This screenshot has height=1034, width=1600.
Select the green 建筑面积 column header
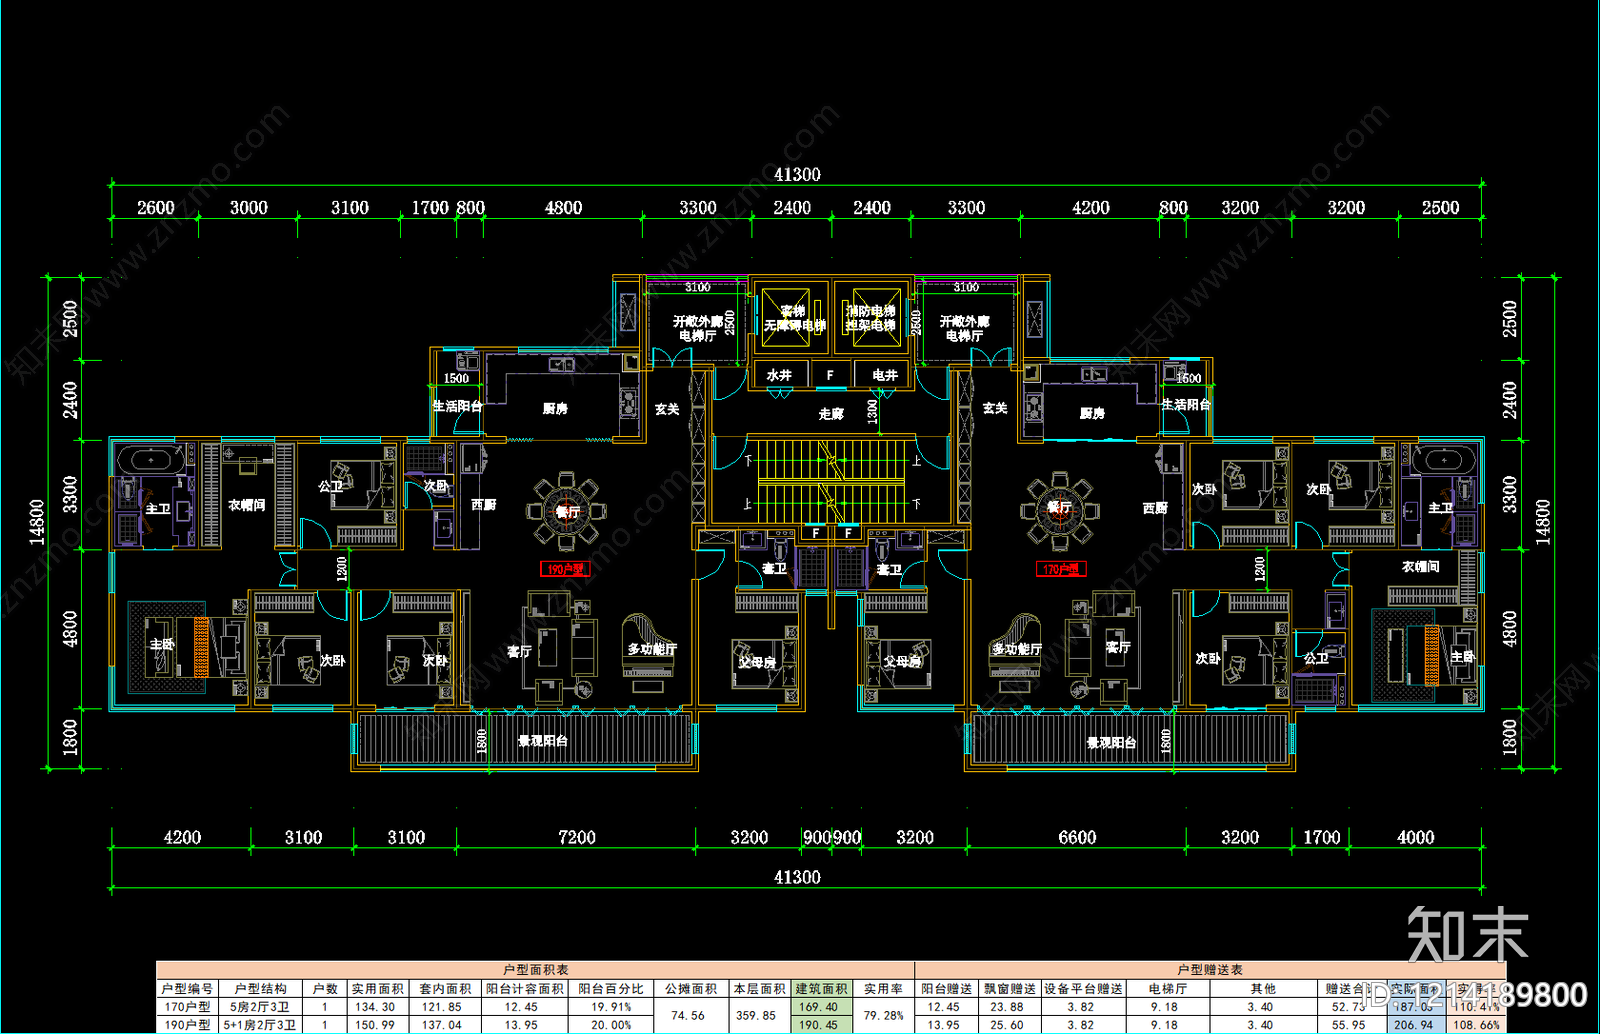coord(821,989)
